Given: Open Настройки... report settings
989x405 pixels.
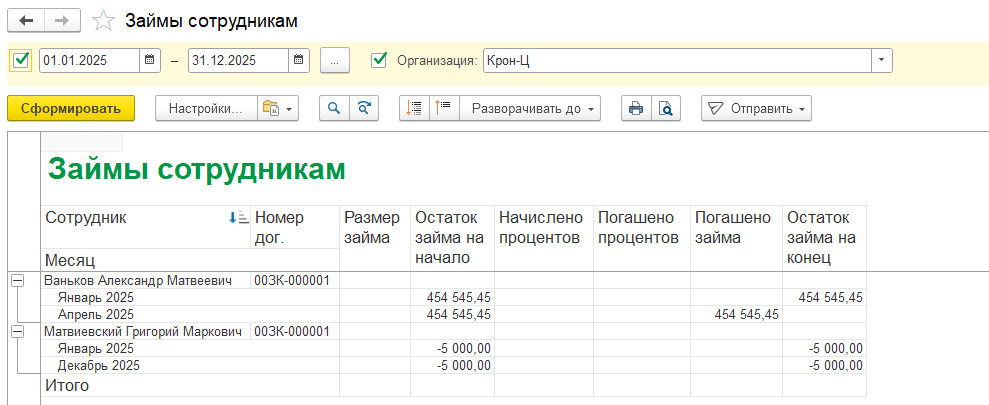Looking at the screenshot, I should tap(206, 109).
